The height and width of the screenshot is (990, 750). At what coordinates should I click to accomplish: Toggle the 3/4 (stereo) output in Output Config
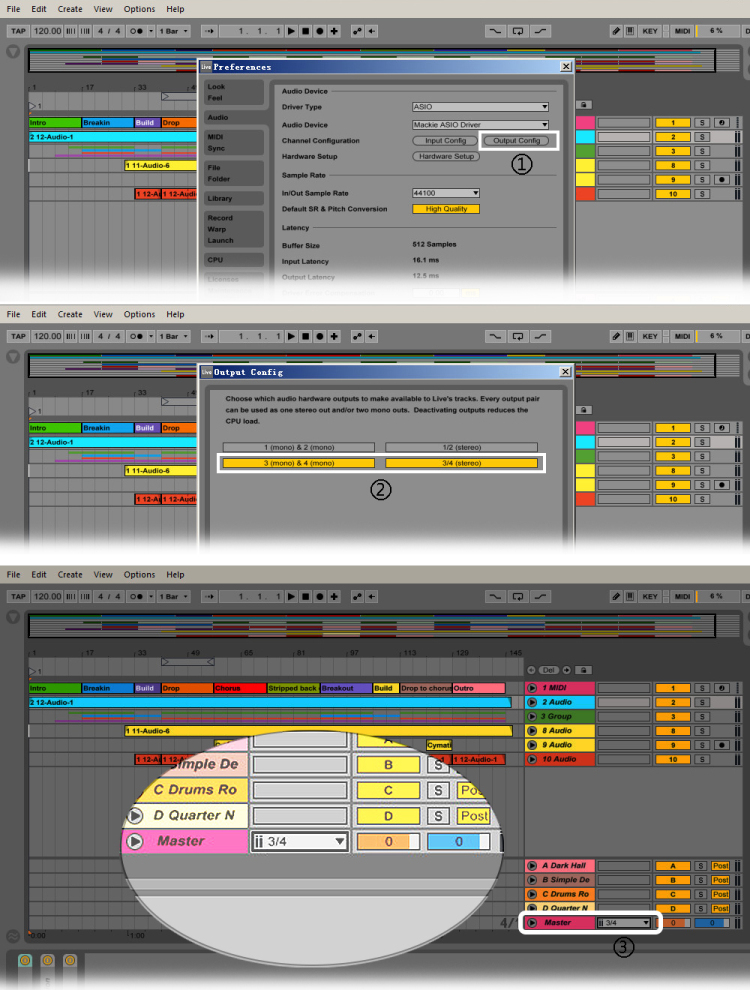click(x=461, y=463)
